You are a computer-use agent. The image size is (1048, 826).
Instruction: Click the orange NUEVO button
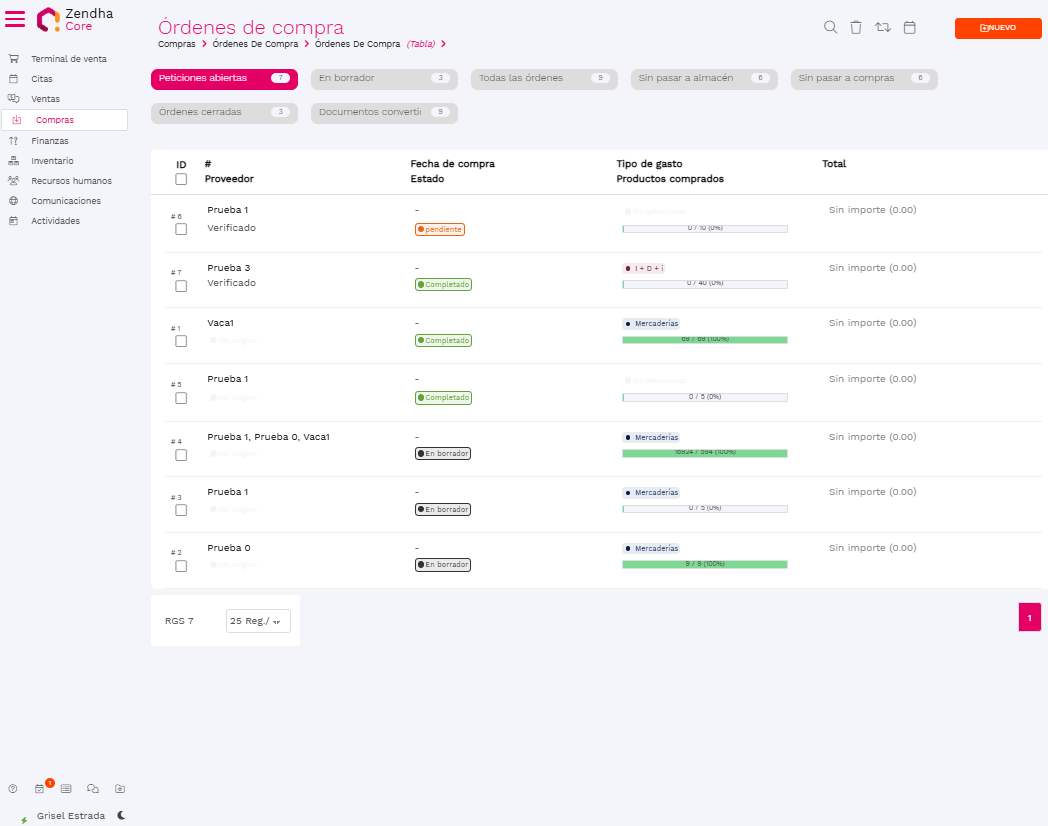997,28
